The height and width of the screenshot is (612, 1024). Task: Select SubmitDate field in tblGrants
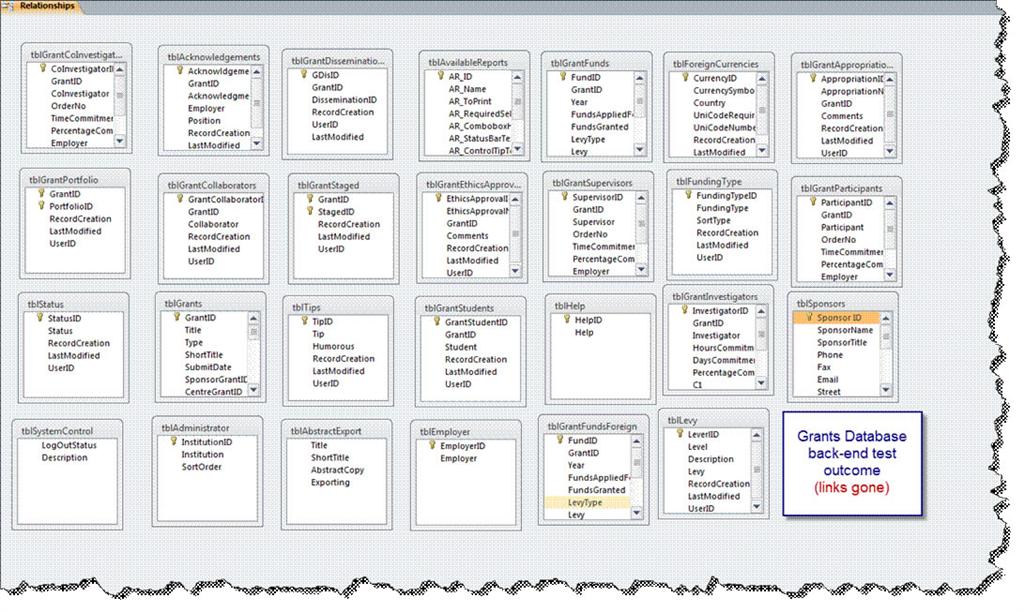tap(208, 367)
